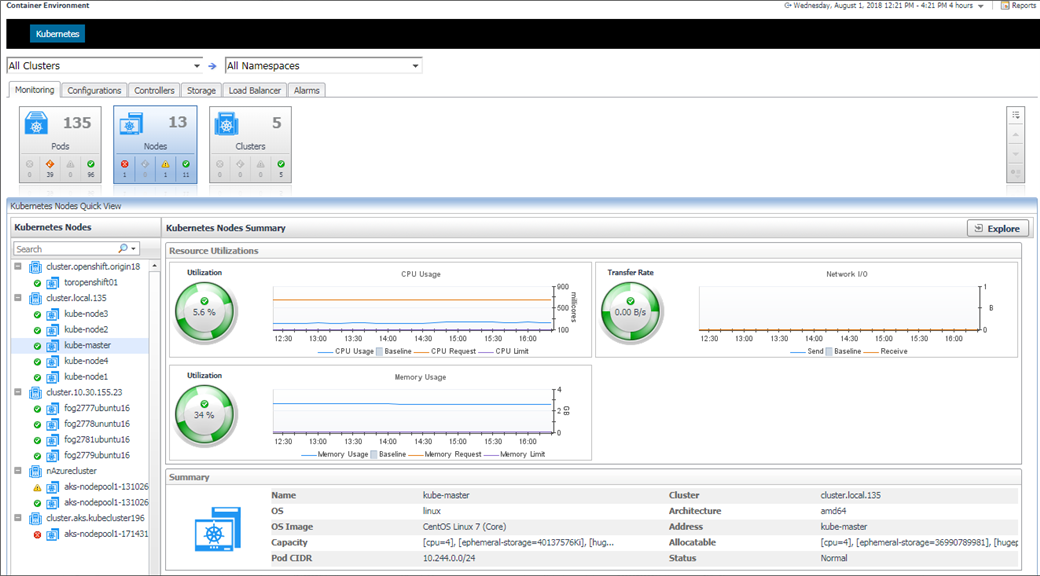Collapse the nAzurecluster tree node
This screenshot has height=576, width=1040.
(18, 471)
